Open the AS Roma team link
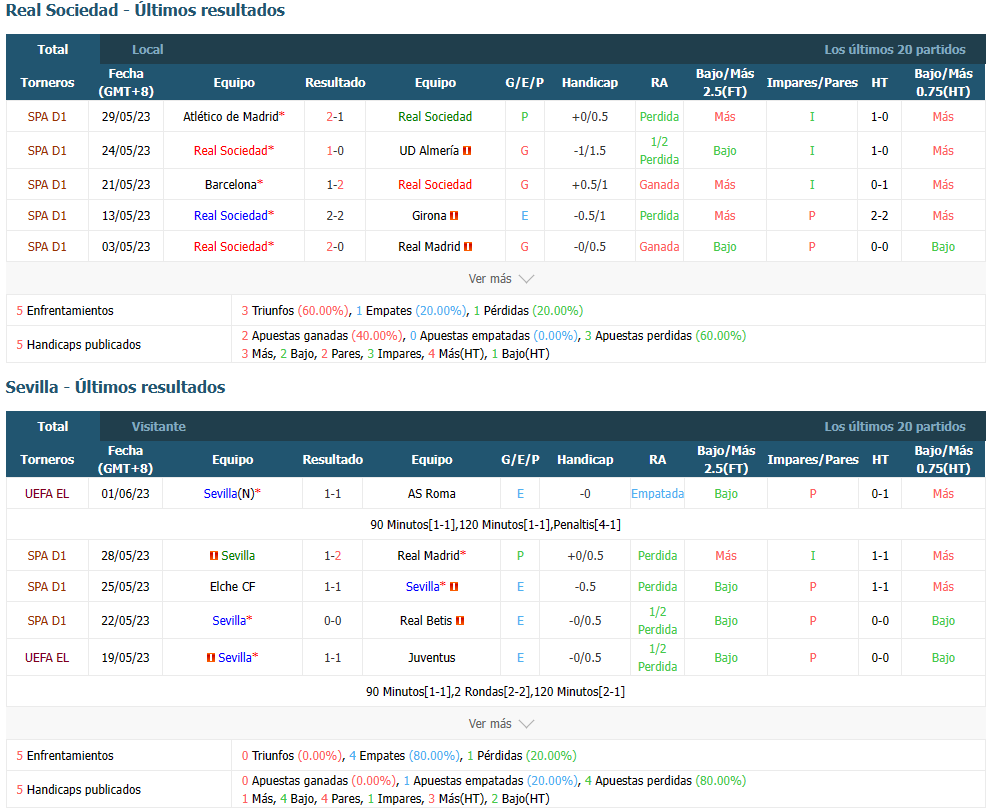 (432, 494)
